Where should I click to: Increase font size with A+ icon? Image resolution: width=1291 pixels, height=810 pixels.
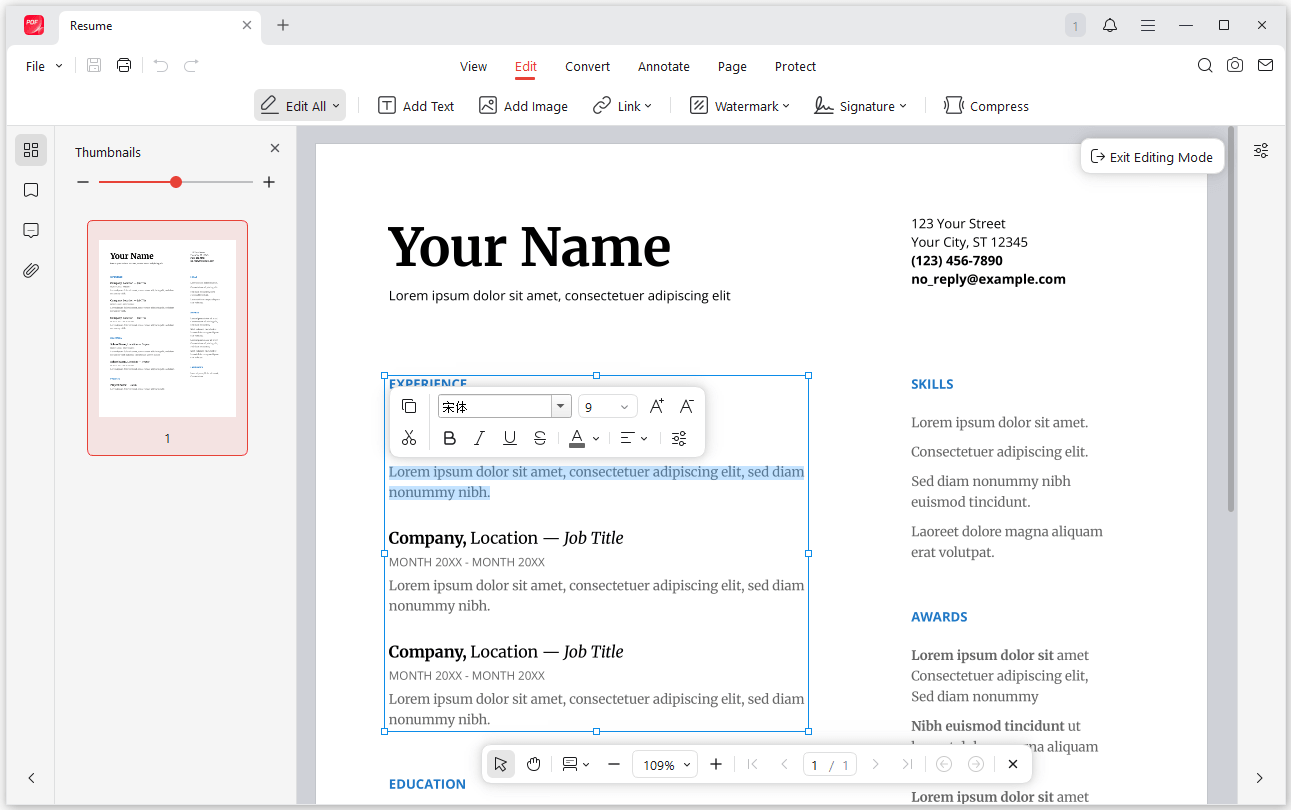(x=657, y=406)
